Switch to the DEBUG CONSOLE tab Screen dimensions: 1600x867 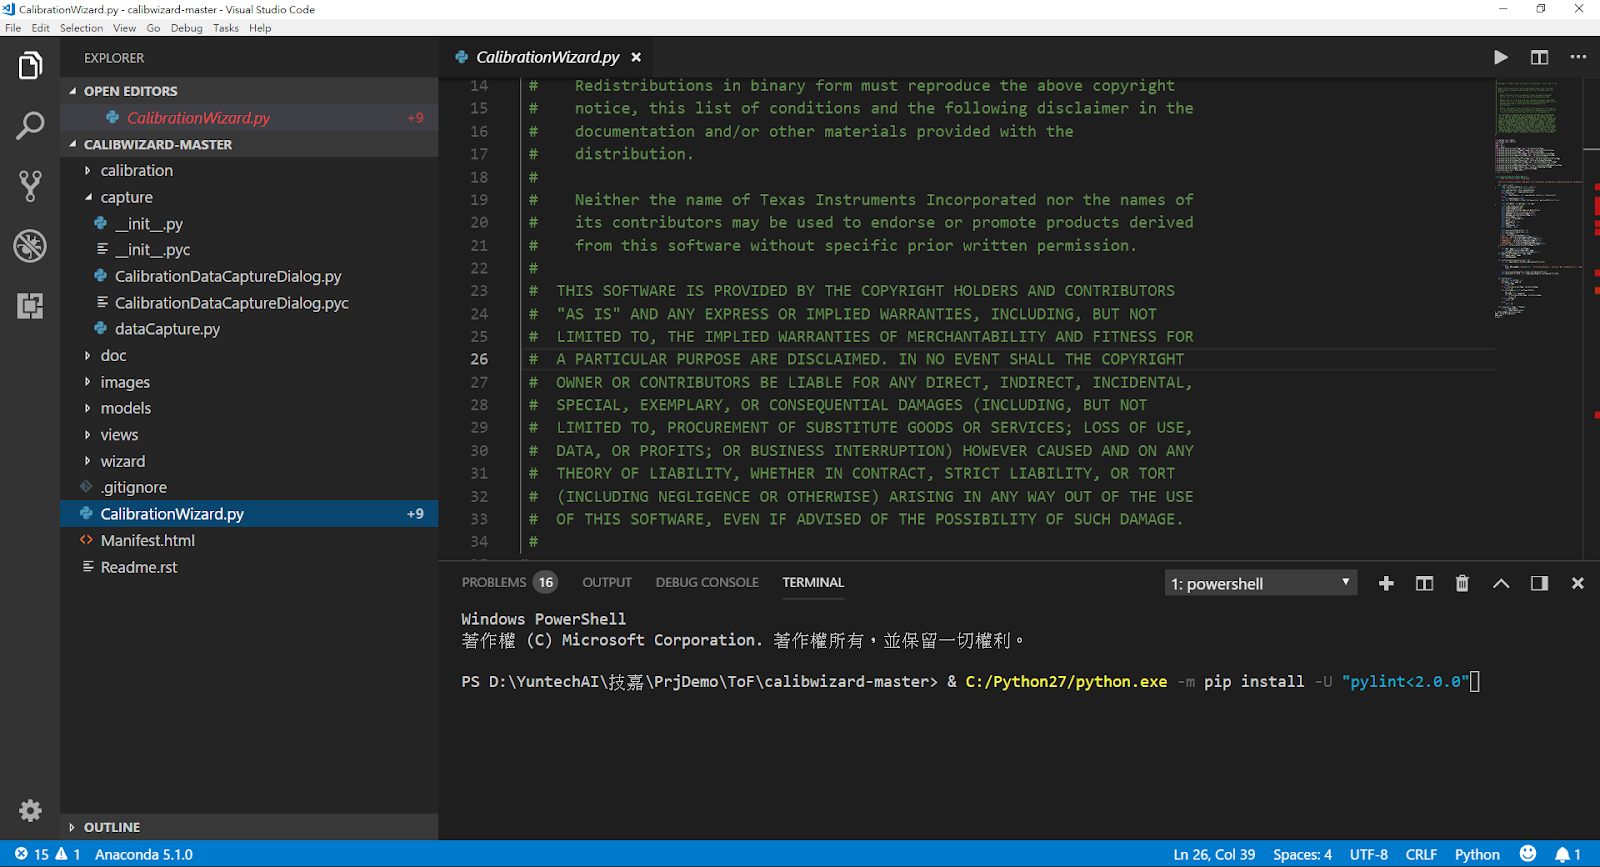point(707,582)
